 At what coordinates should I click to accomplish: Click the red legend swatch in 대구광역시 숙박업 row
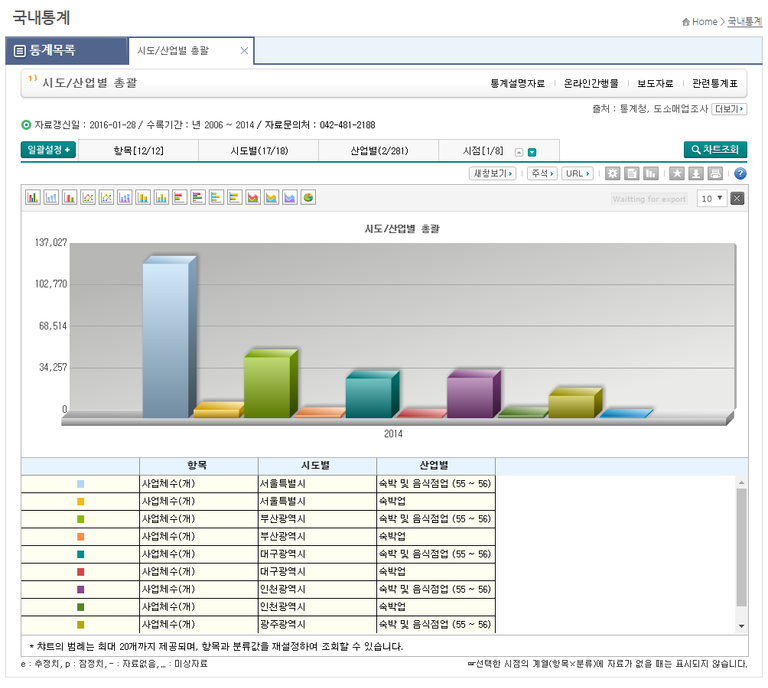click(81, 571)
